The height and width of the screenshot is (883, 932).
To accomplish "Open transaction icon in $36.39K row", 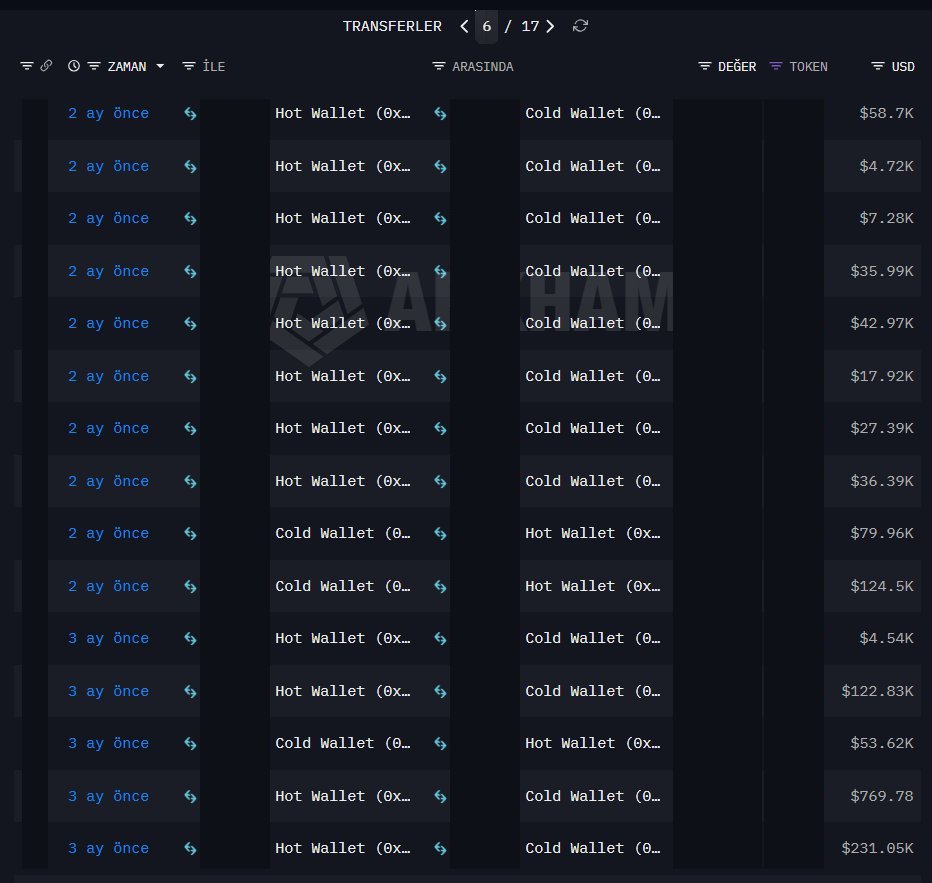I will click(190, 481).
